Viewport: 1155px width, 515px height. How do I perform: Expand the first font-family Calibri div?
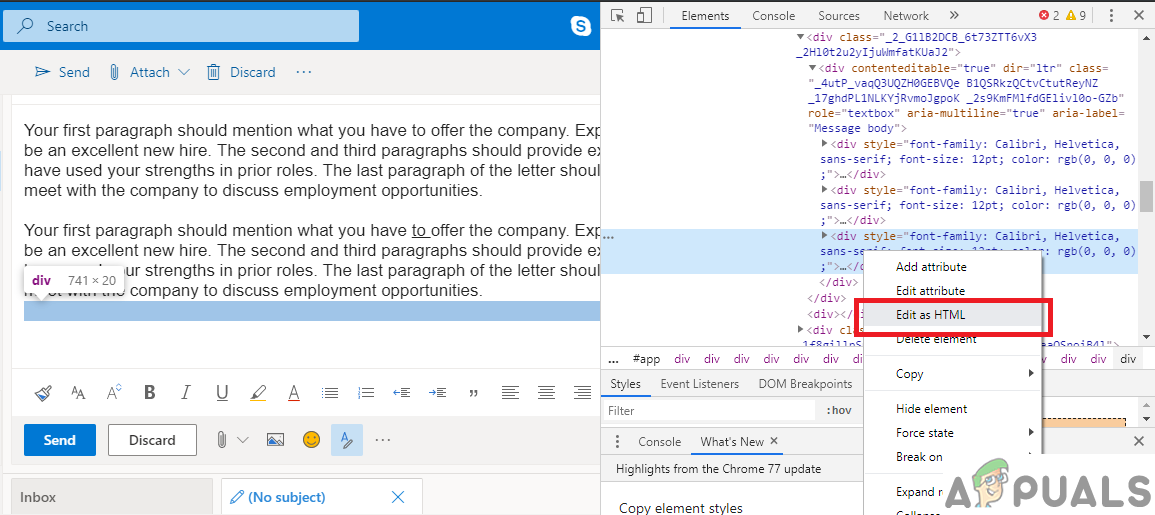click(x=824, y=144)
